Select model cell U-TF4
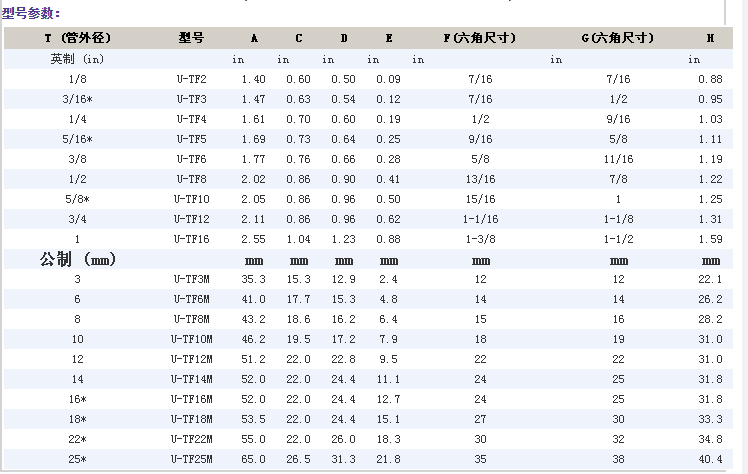 click(191, 119)
